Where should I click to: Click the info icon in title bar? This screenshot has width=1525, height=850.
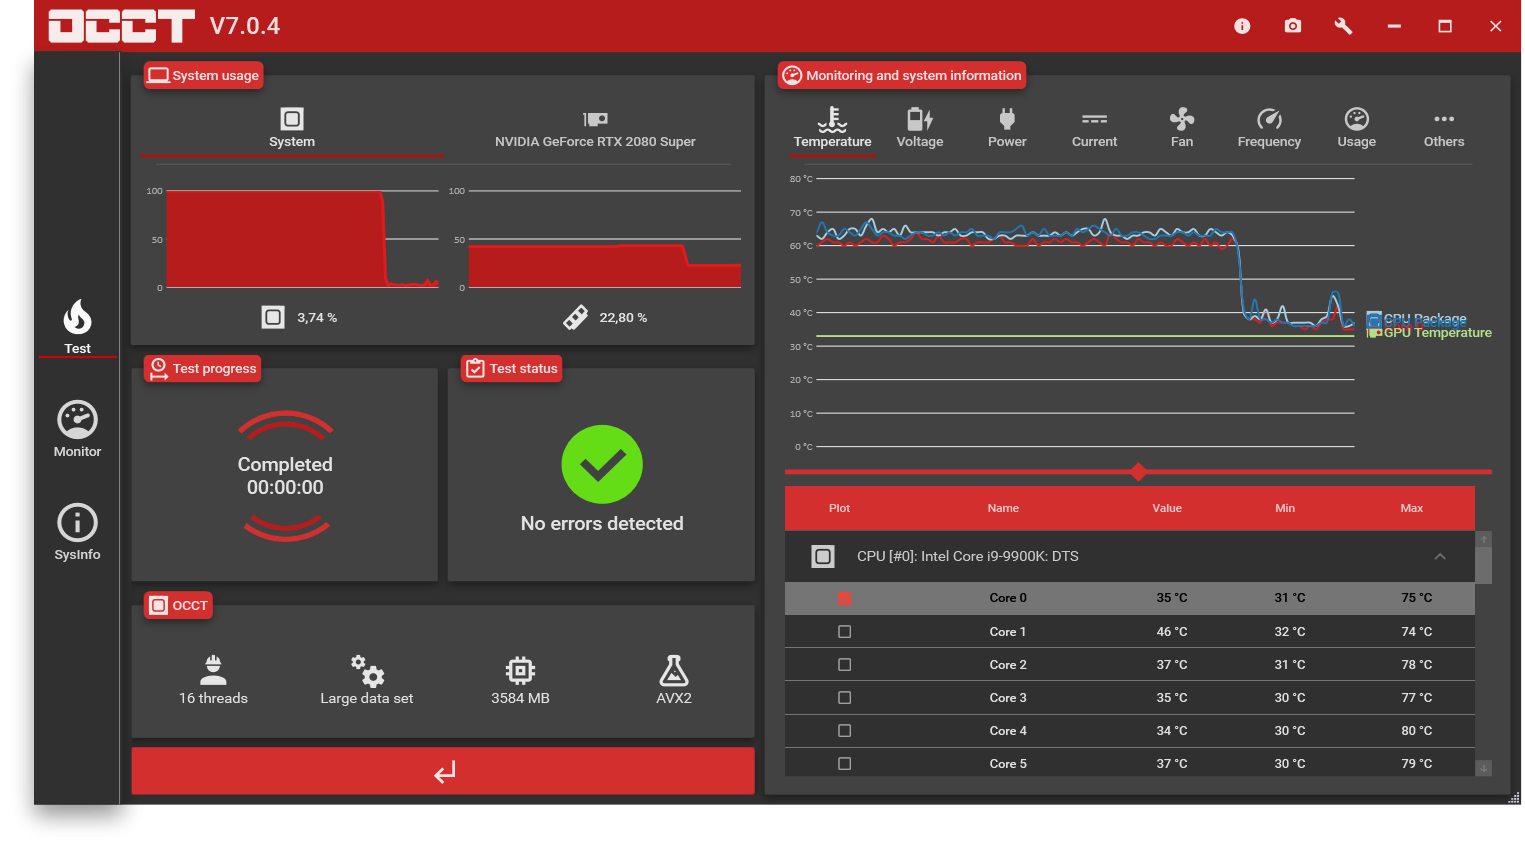[1242, 26]
